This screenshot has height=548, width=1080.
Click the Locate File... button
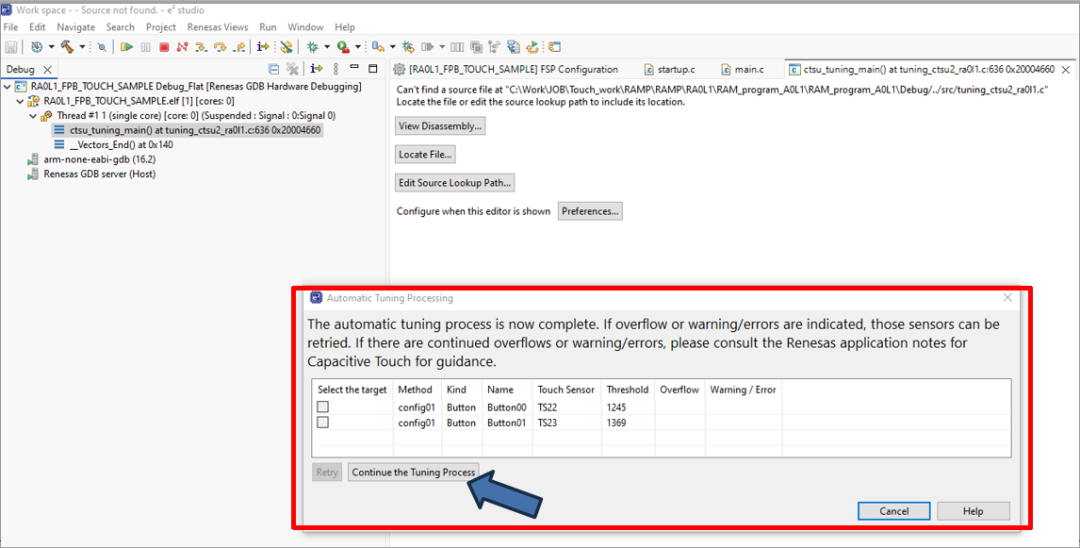pos(425,154)
